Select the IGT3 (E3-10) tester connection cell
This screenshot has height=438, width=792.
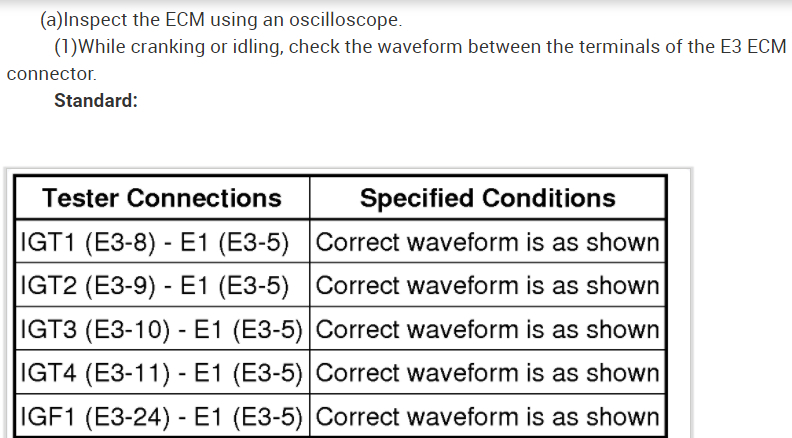[161, 330]
